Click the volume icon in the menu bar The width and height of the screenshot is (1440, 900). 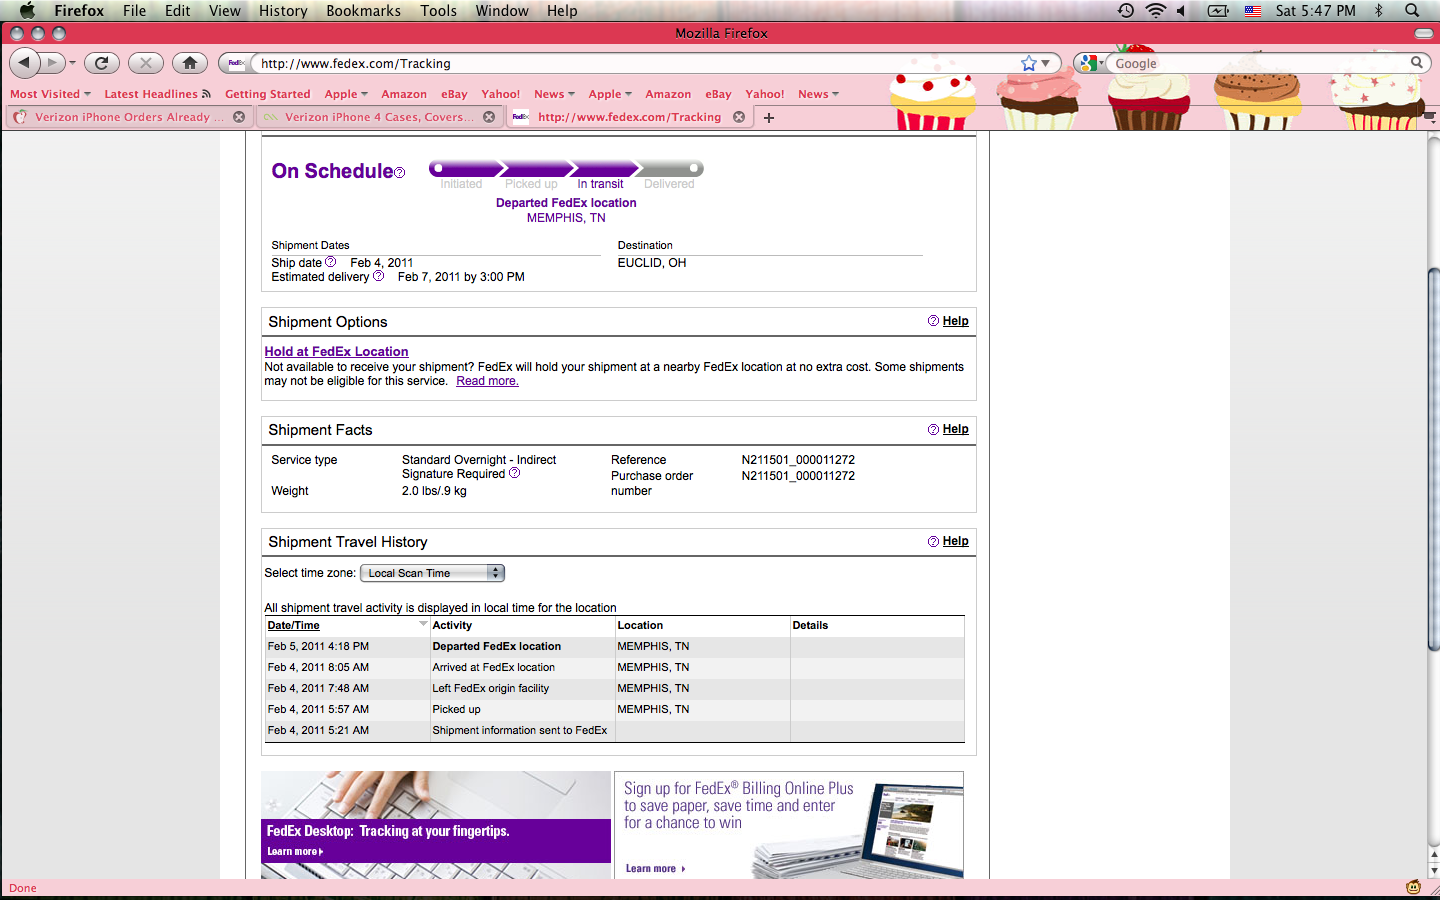(1181, 10)
